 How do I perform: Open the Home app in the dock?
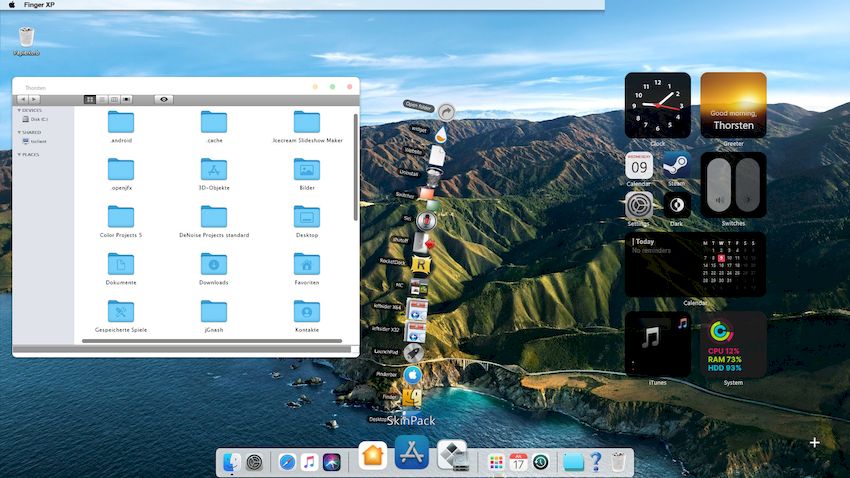pyautogui.click(x=372, y=455)
